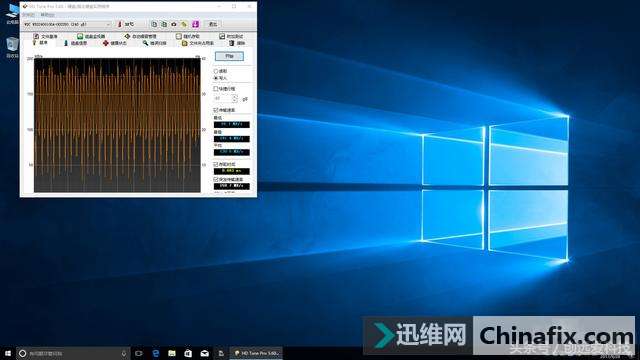
Task: Toggle the Access time checkbox
Action: (216, 164)
